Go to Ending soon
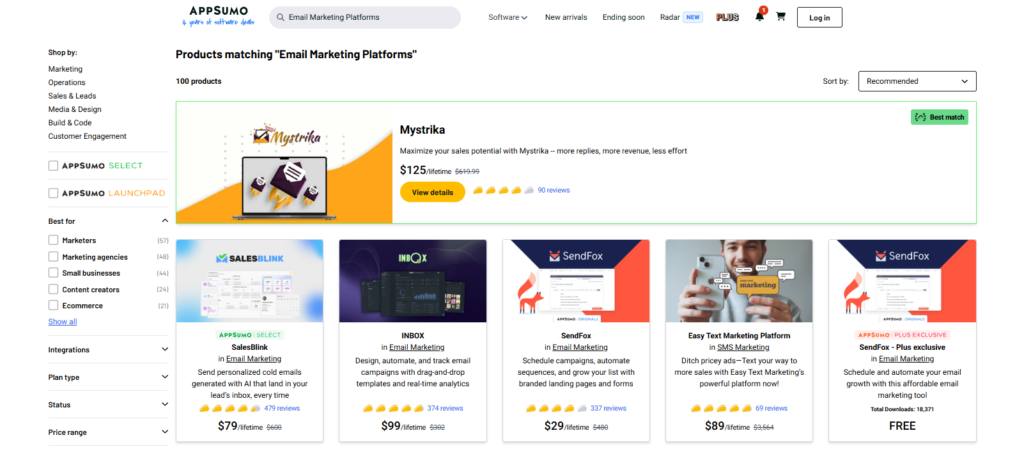The image size is (1024, 456). (623, 18)
